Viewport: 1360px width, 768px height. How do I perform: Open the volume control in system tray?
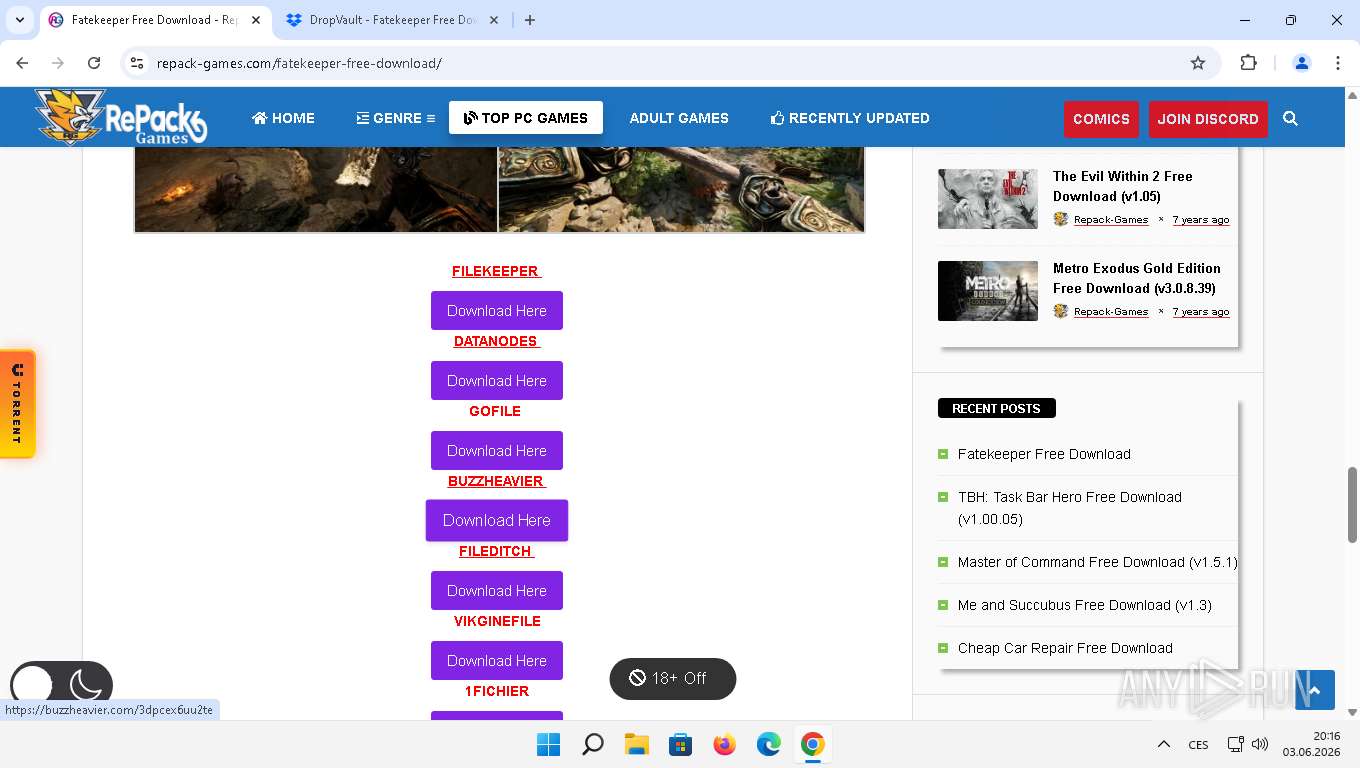(1260, 744)
